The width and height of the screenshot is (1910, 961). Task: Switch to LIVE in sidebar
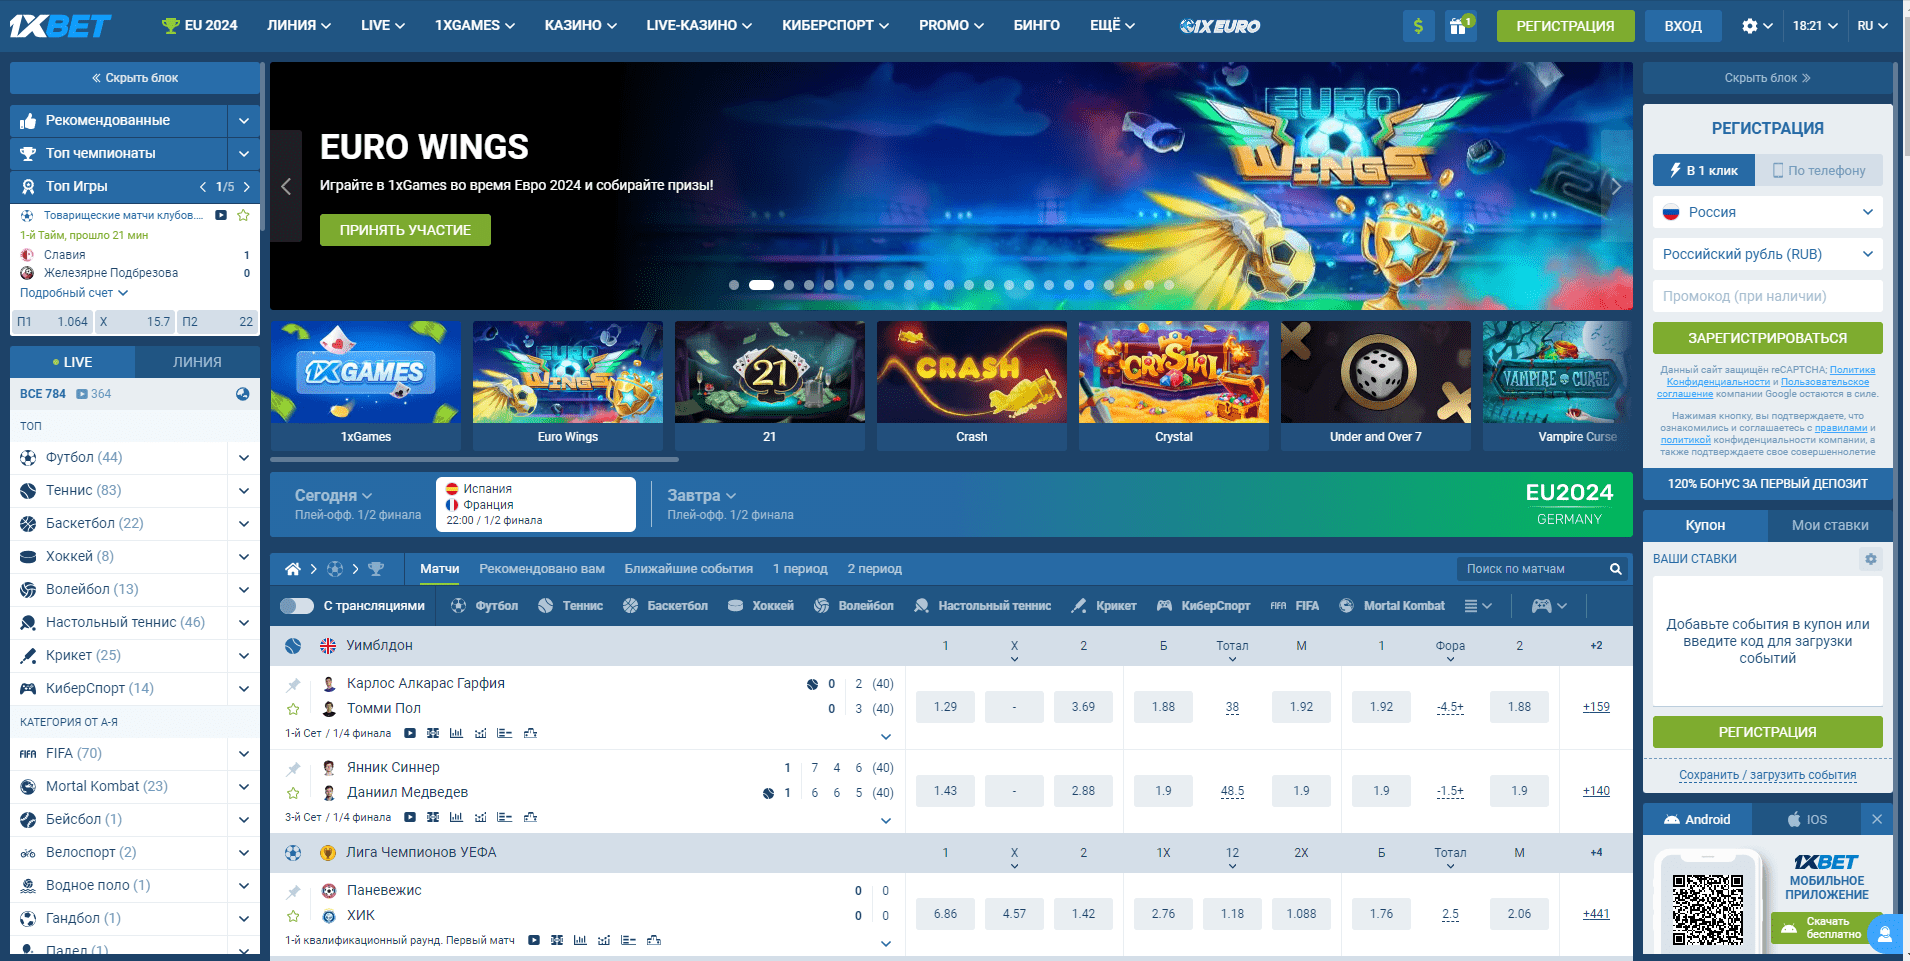72,362
